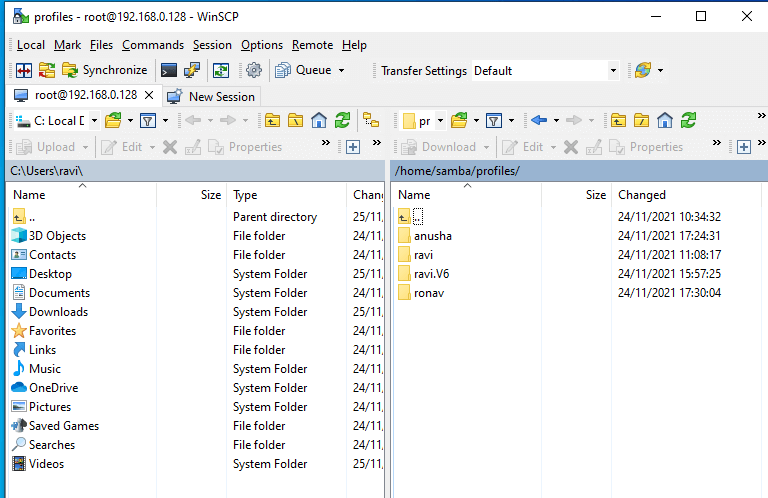The image size is (768, 498).
Task: Click the Compare Directories icon in the toolbar
Action: pos(23,70)
